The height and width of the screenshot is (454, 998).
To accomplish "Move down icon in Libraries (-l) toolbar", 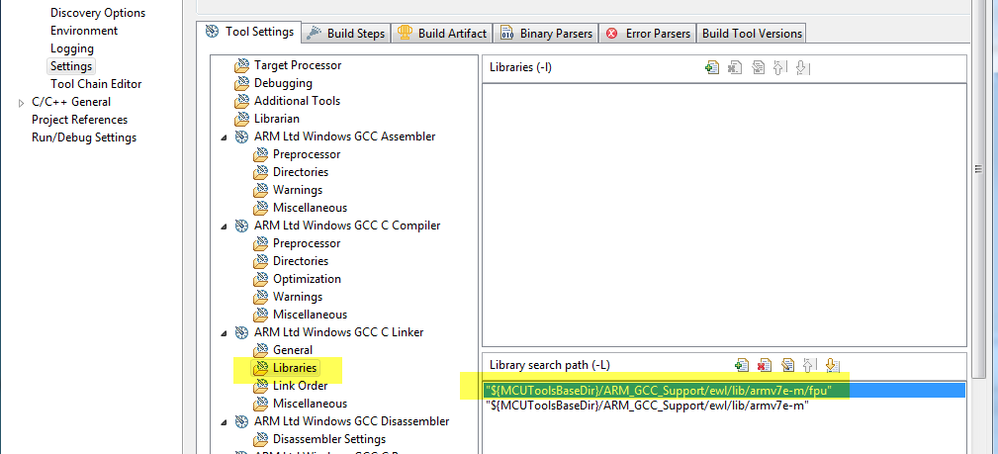I will click(802, 67).
